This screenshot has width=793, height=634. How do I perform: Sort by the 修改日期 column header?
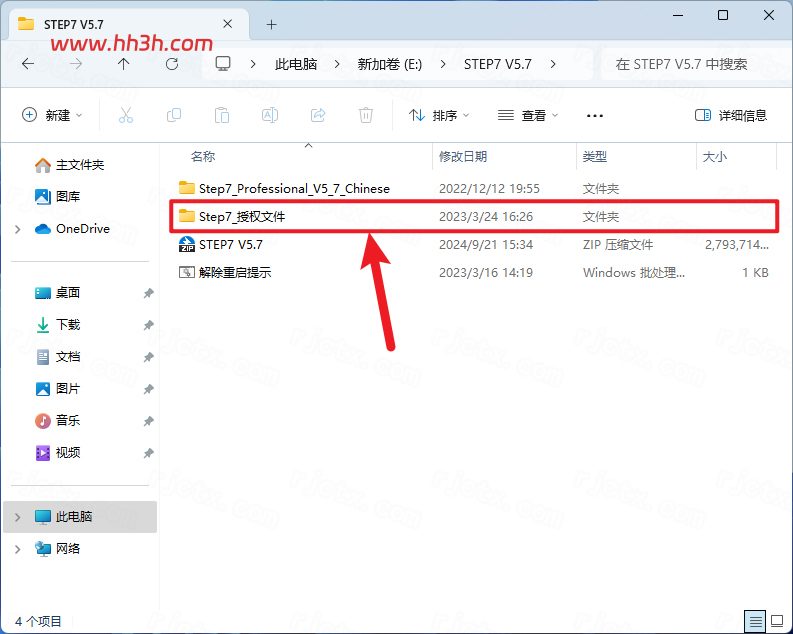(x=463, y=157)
